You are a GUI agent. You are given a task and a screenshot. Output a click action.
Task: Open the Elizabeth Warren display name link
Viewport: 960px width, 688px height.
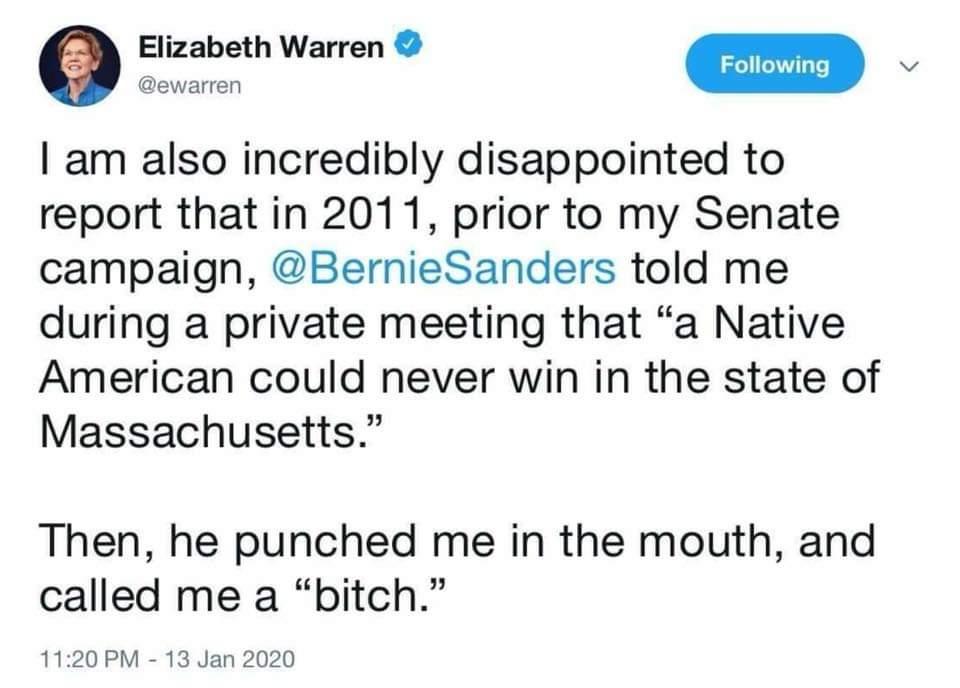pos(261,47)
